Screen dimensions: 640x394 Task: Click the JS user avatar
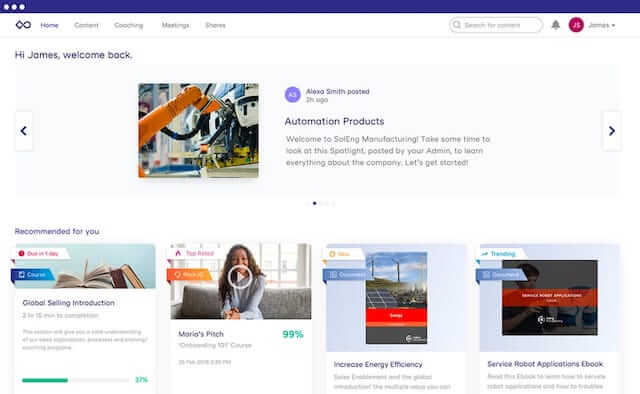576,25
